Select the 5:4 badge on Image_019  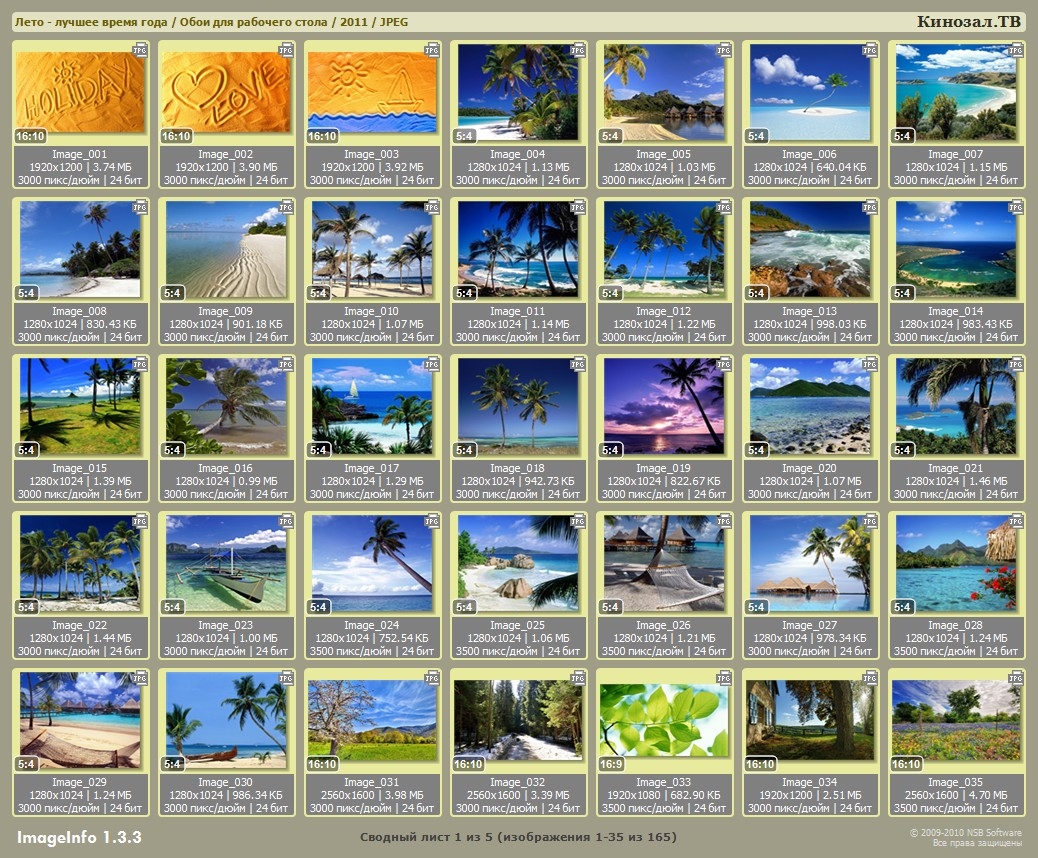point(611,450)
